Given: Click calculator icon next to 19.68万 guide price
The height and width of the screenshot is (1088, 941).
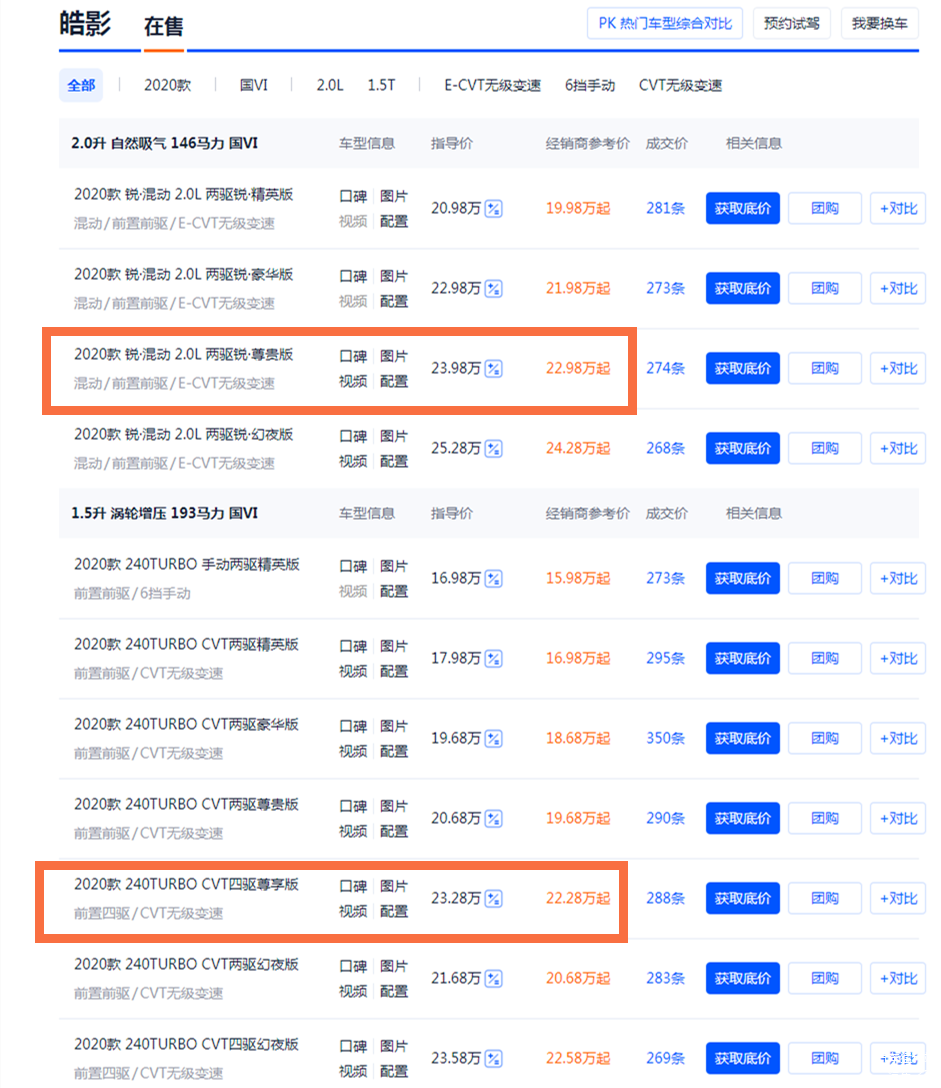Looking at the screenshot, I should 493,739.
